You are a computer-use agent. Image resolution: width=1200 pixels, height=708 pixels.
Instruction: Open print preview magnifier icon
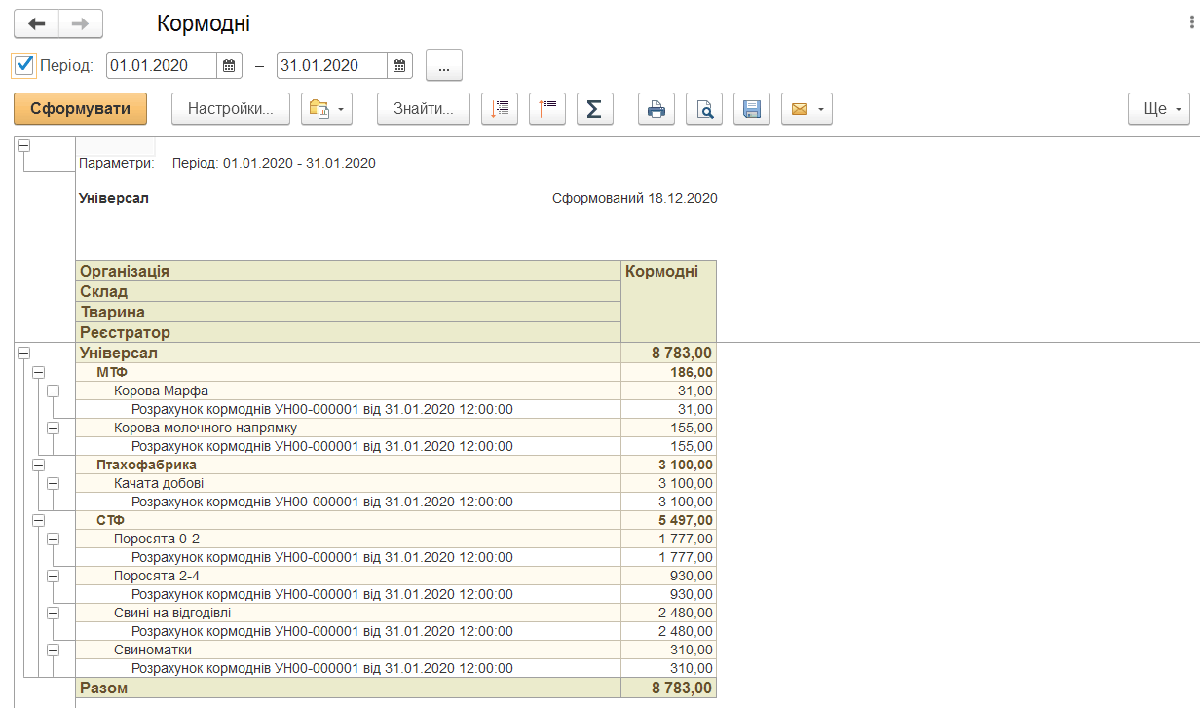tap(705, 109)
